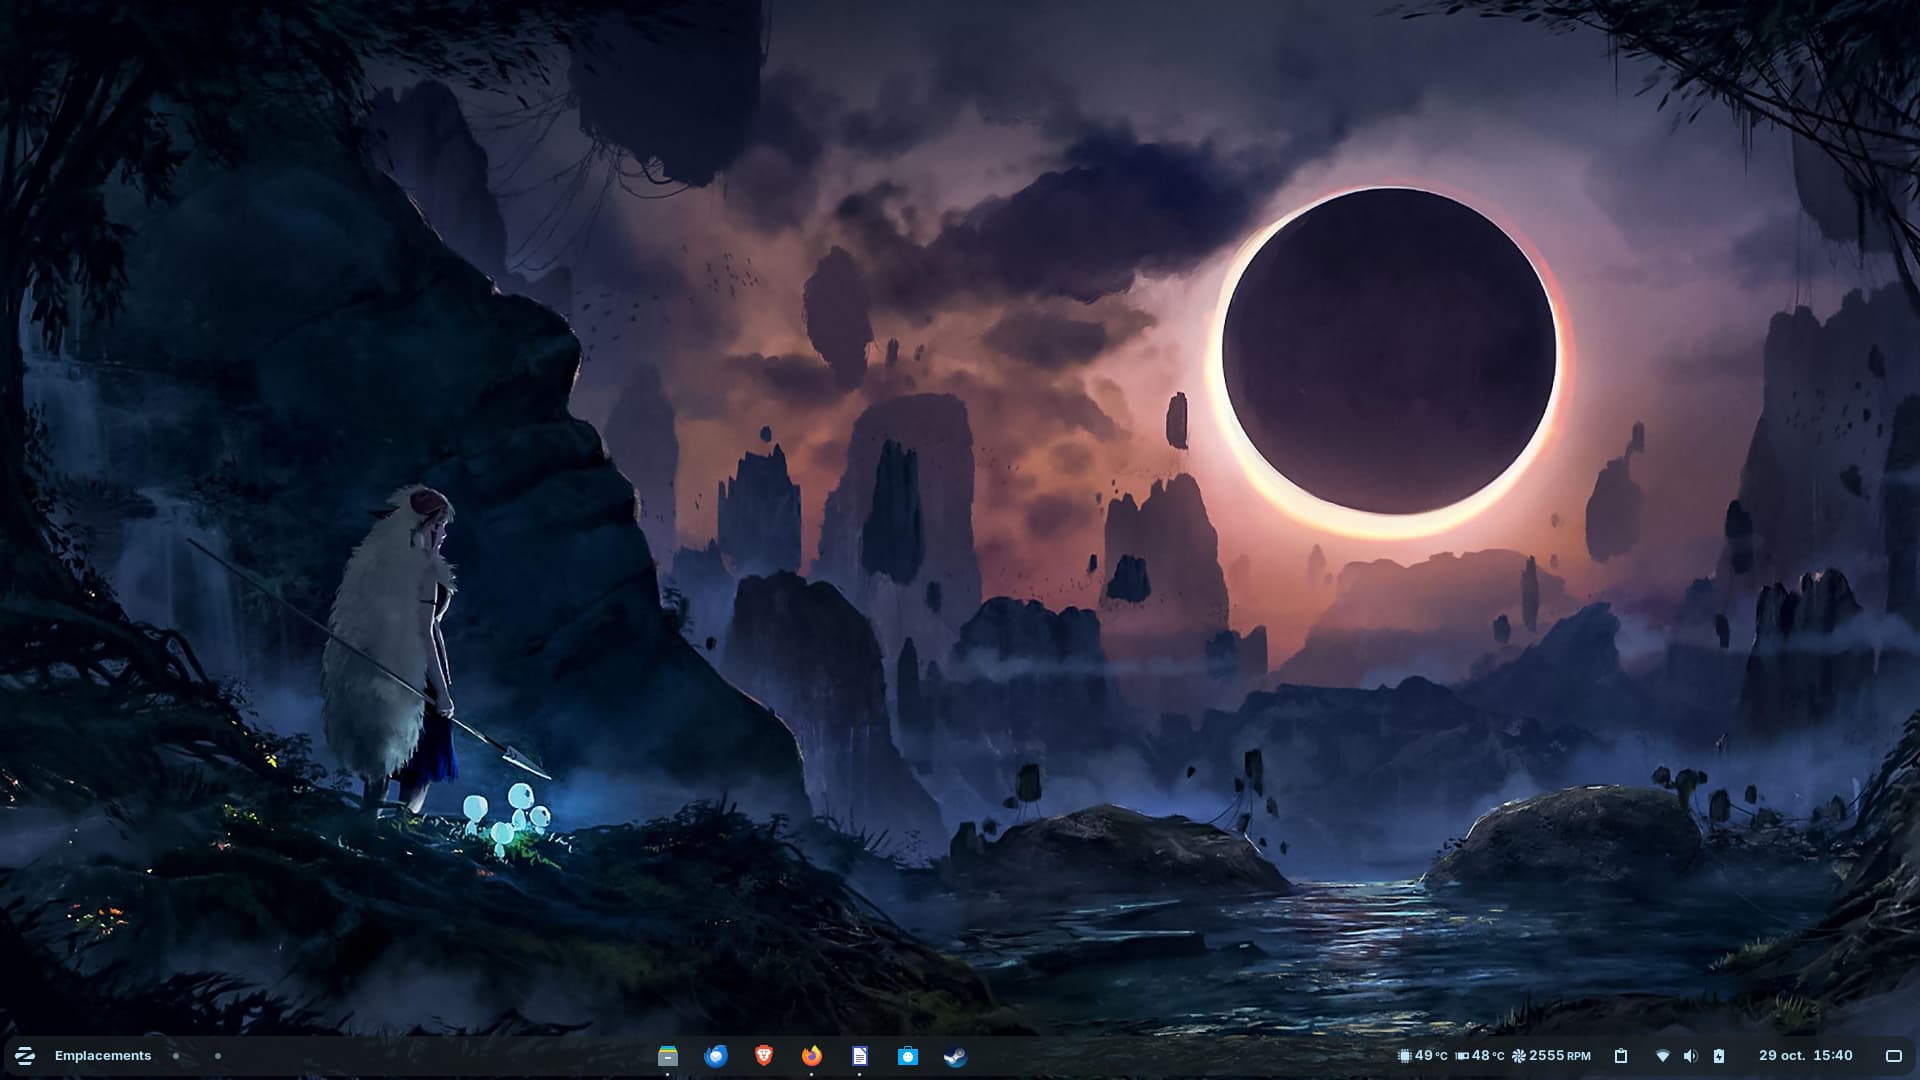Open LibreOffice Writer from the dock
The image size is (1920, 1080).
click(860, 1056)
